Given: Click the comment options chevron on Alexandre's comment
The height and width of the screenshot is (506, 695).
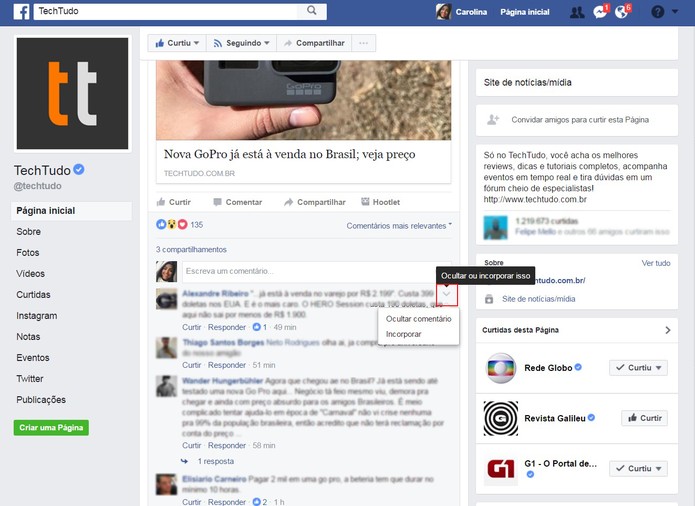Looking at the screenshot, I should click(446, 294).
